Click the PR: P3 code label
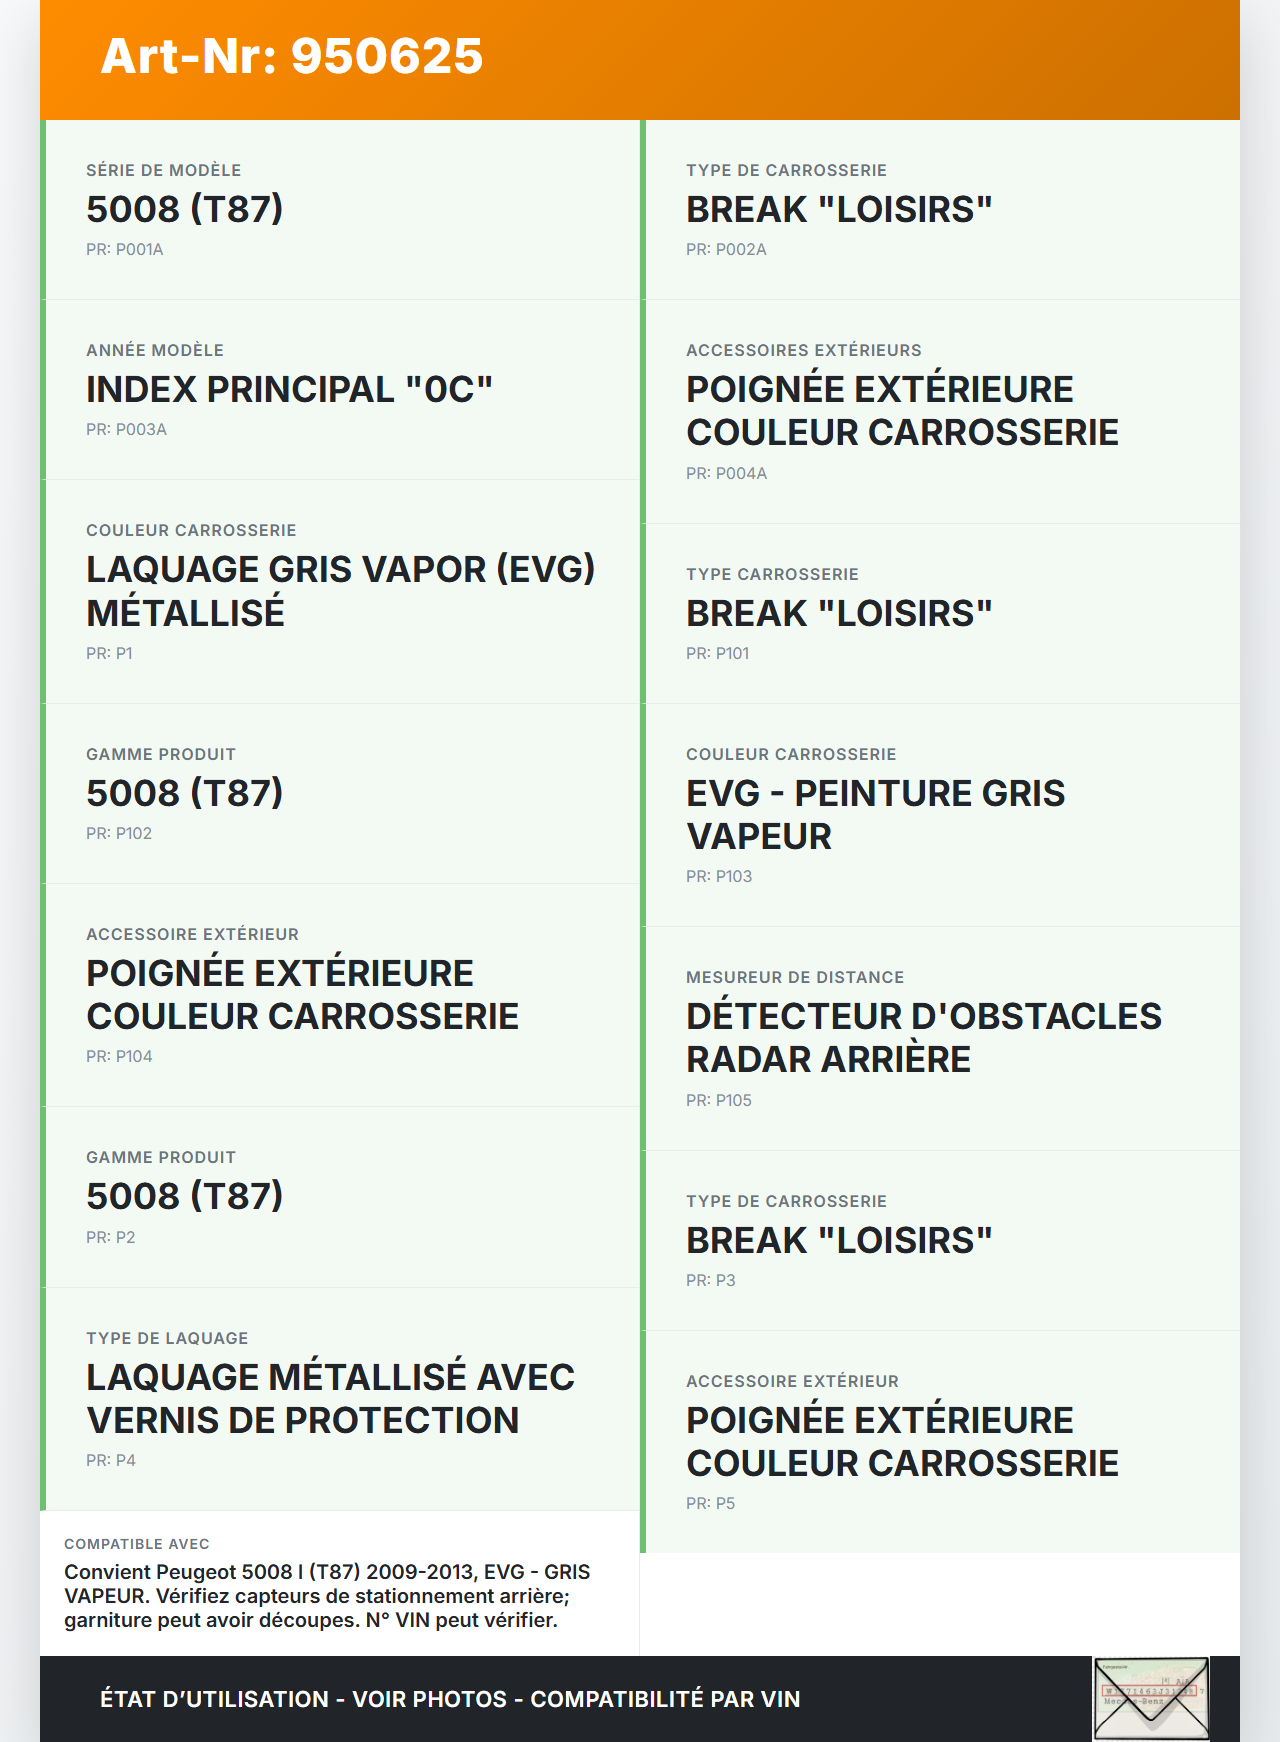1280x1742 pixels. click(710, 1280)
